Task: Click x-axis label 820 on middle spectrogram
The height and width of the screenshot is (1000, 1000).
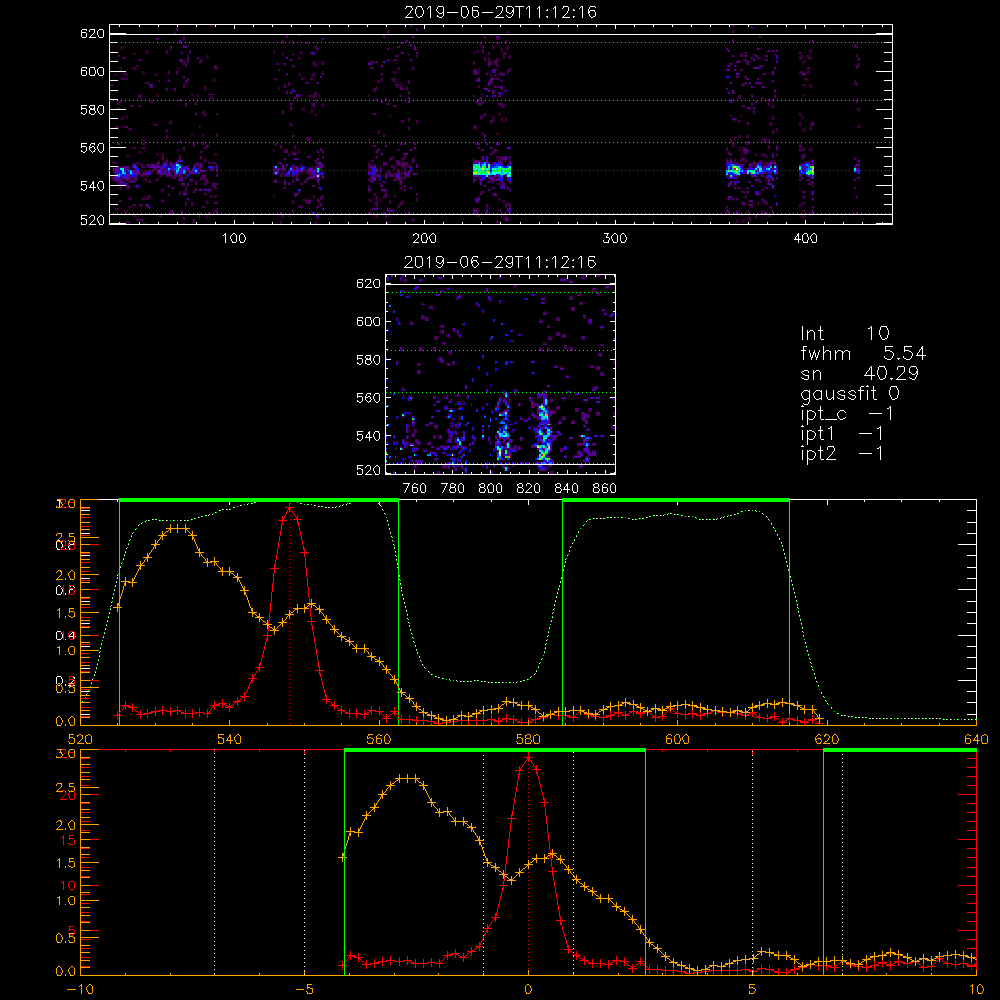Action: [528, 489]
